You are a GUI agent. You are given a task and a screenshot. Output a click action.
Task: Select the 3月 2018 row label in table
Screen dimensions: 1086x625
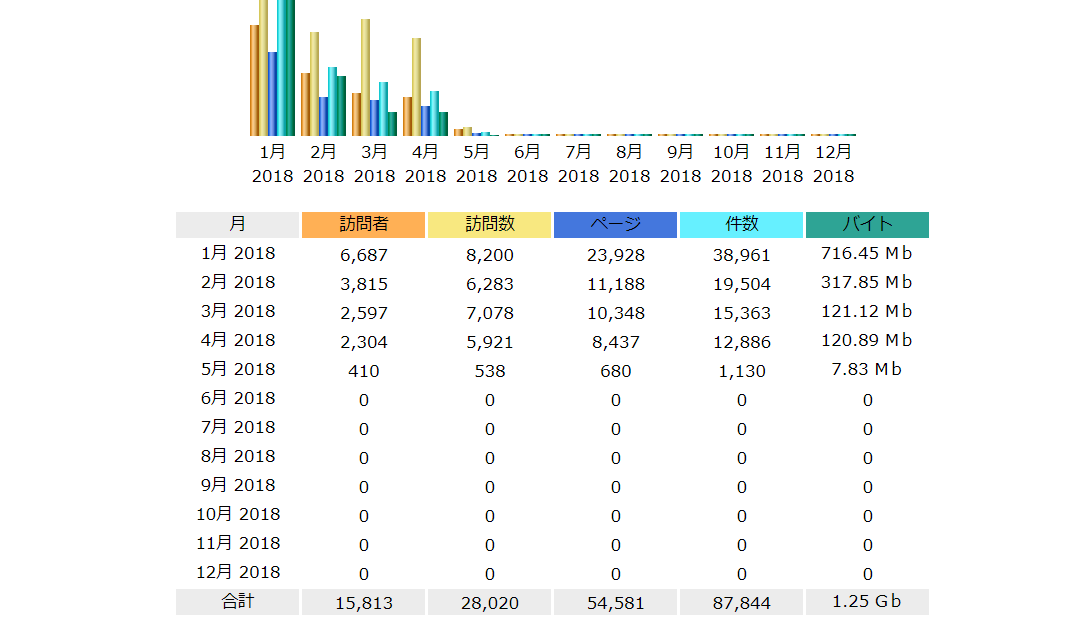pyautogui.click(x=238, y=312)
